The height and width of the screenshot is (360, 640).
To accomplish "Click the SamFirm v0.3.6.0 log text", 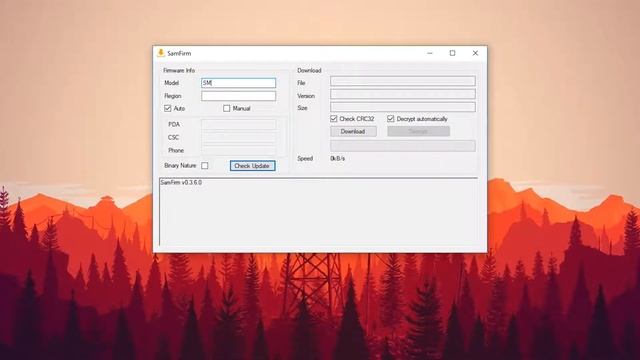I will coord(181,182).
